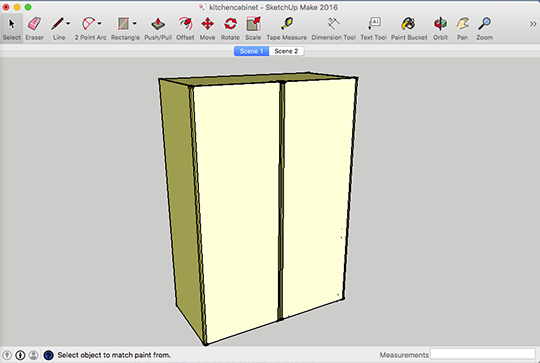
Task: Switch to the Scene 1 tab
Action: [251, 51]
